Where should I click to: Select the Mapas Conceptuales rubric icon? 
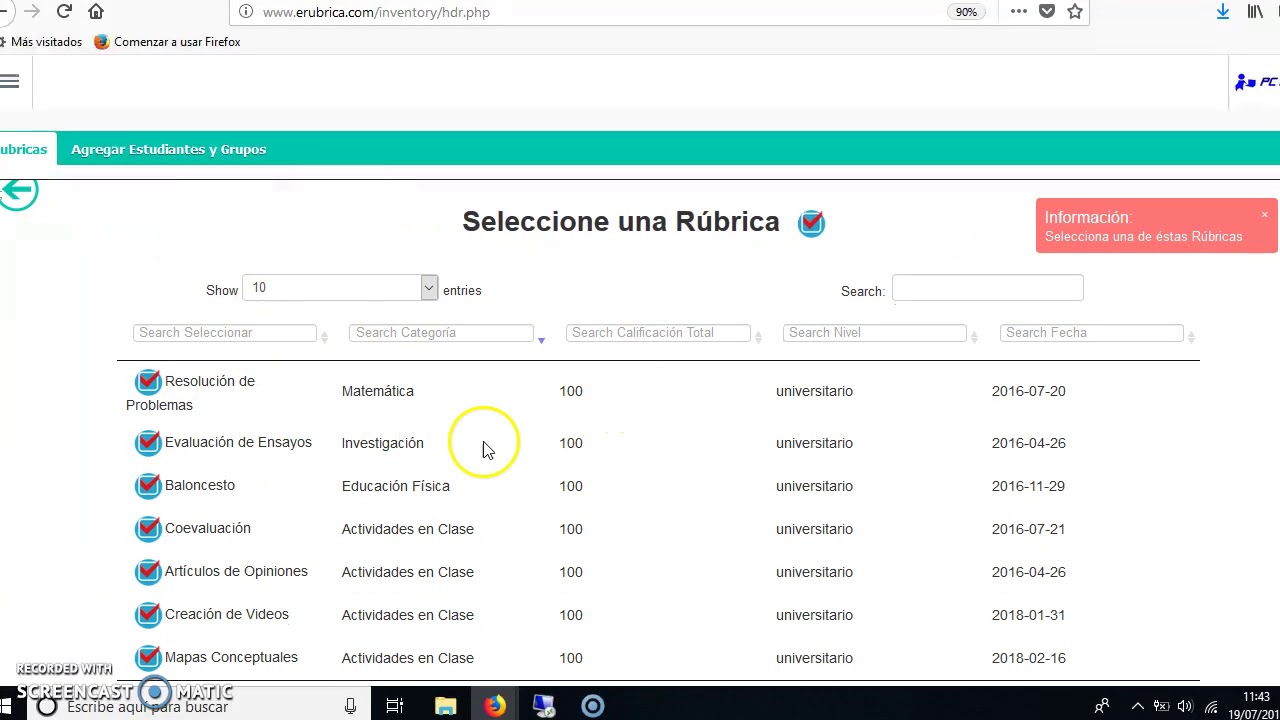click(148, 657)
